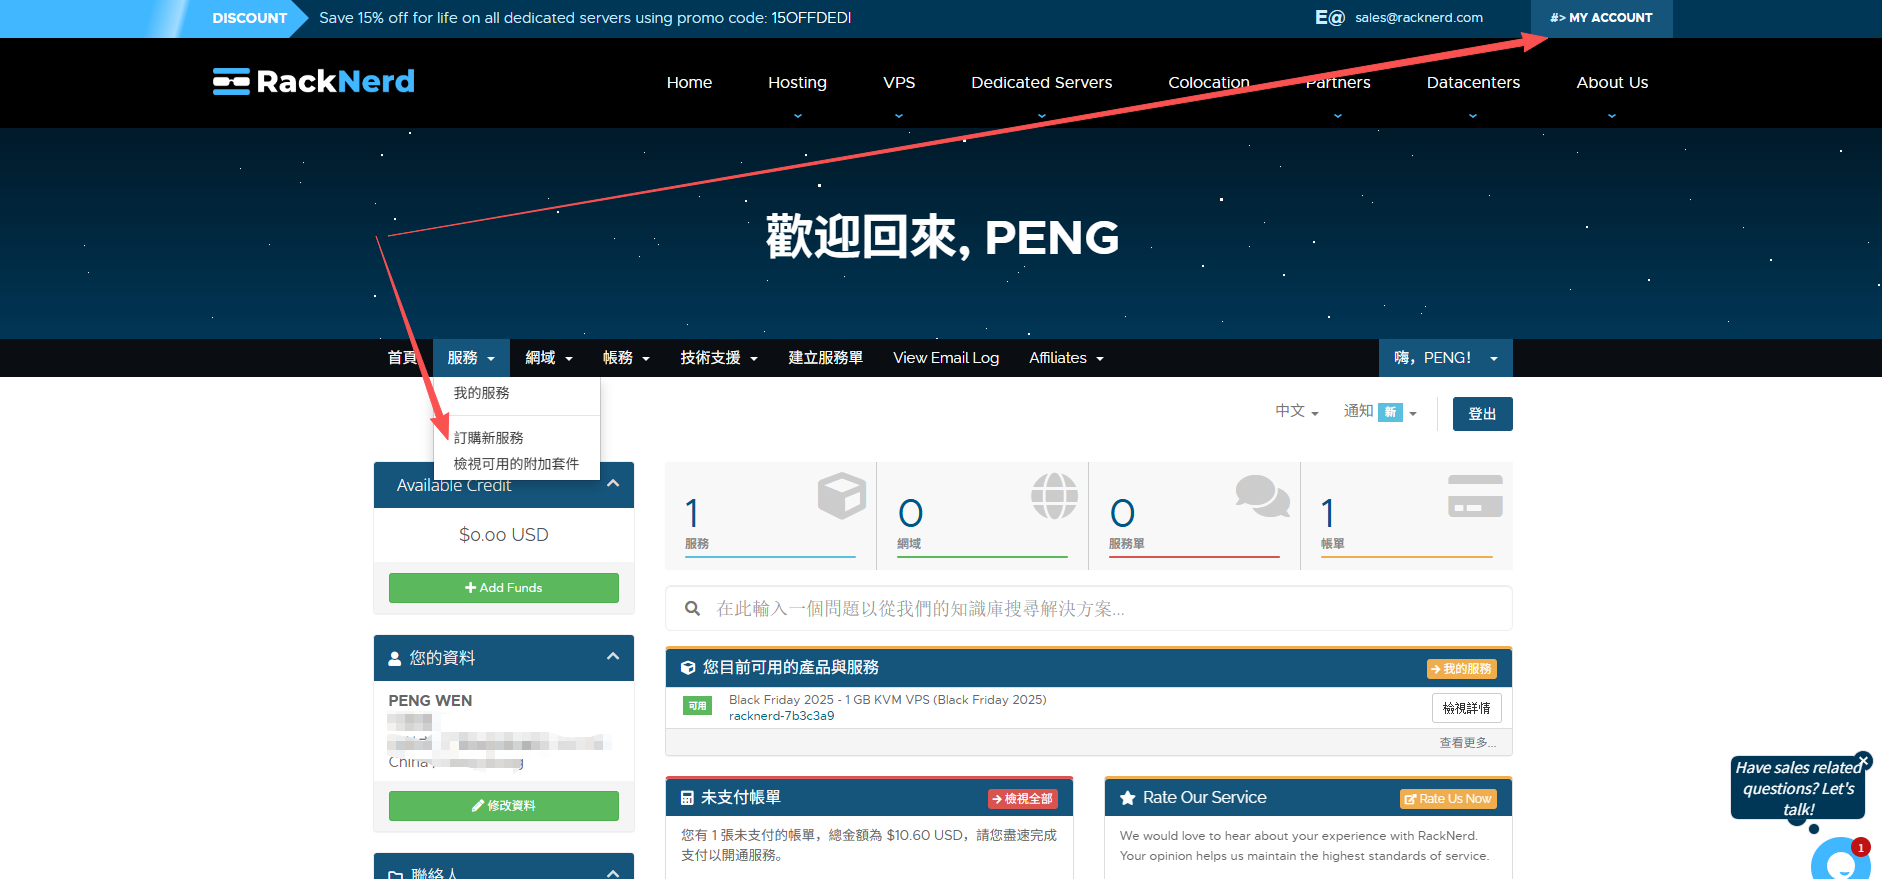
Task: Open the live chat widget icon
Action: point(1841,863)
